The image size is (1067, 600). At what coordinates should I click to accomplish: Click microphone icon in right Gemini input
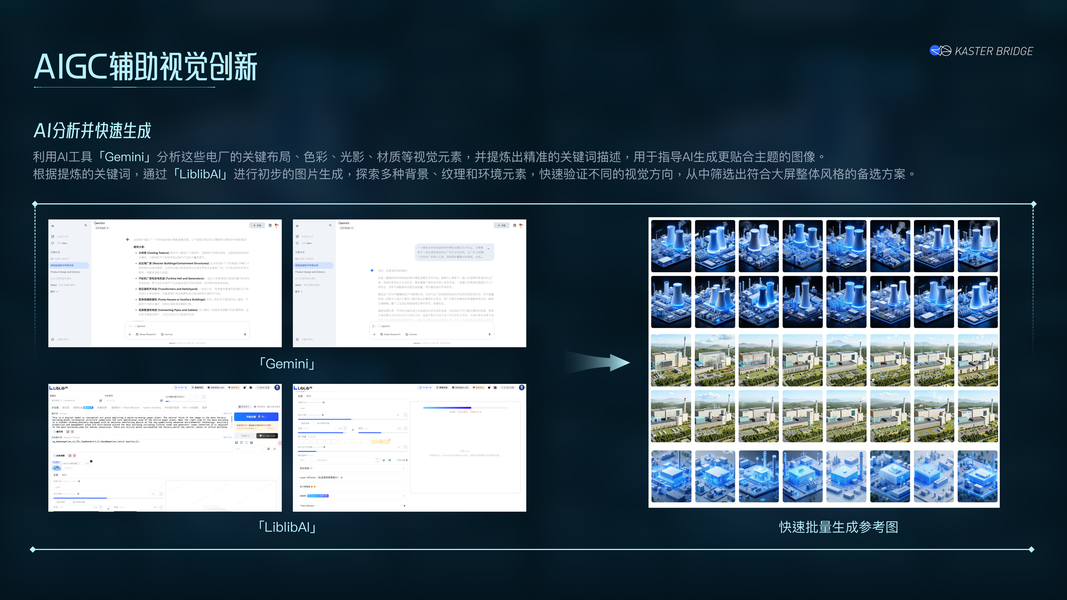489,334
